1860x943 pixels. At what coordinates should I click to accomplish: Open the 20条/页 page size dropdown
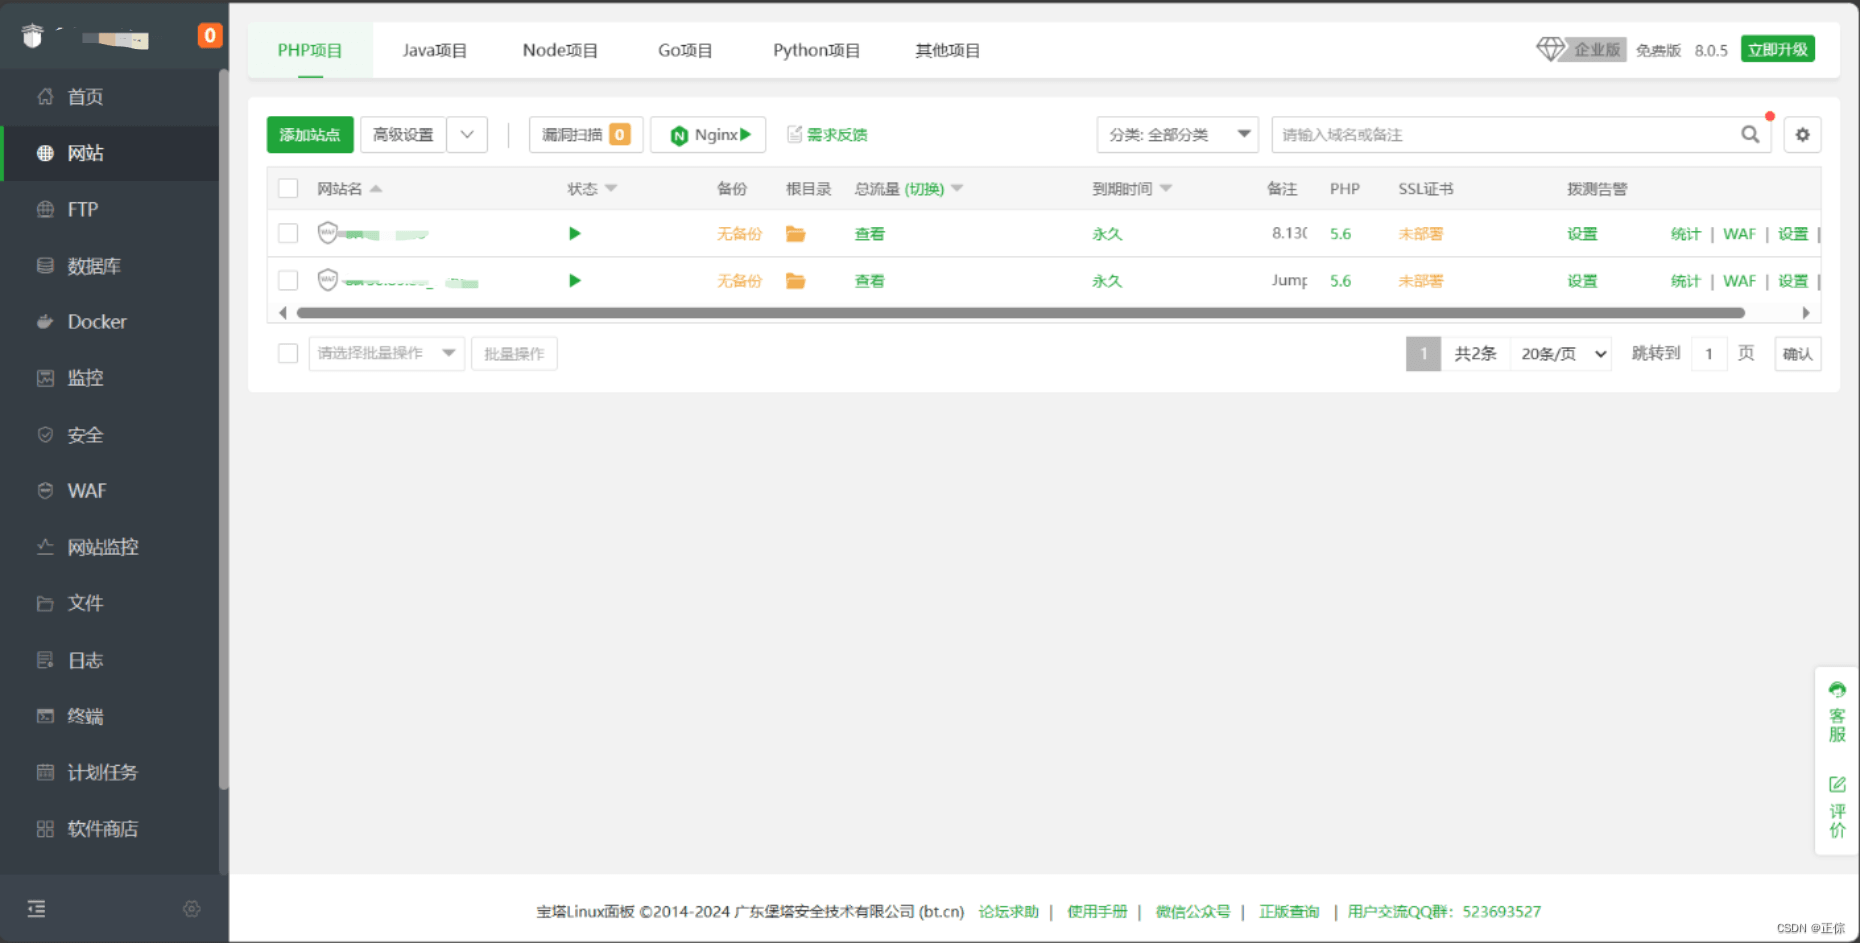click(x=1562, y=354)
